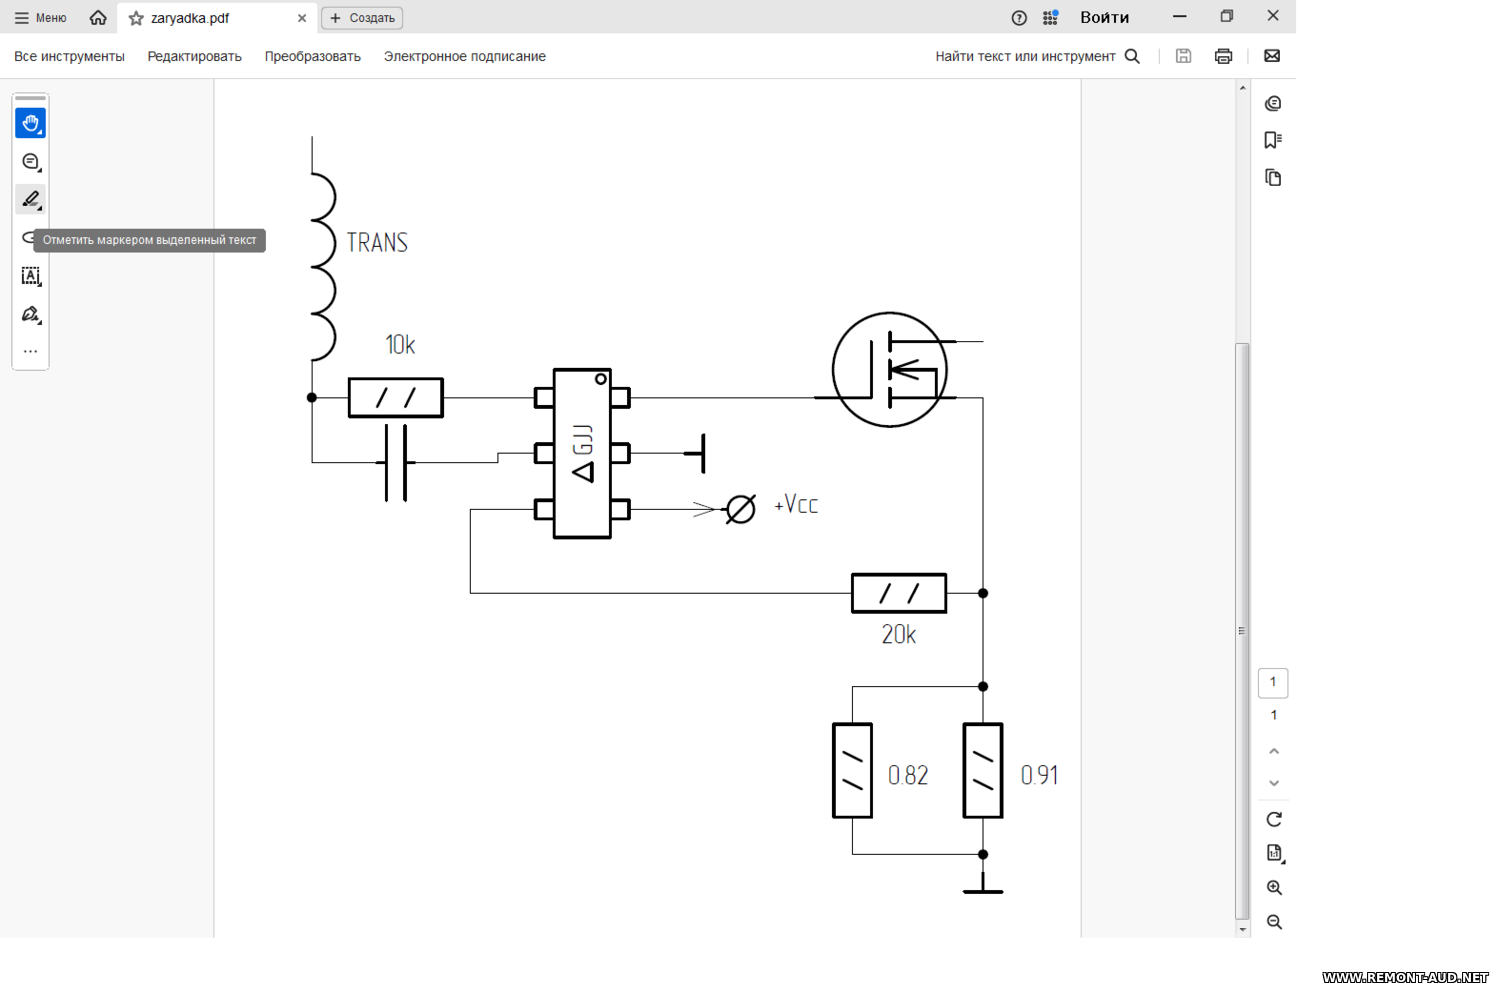The image size is (1500, 993).
Task: Open the Меню hamburger menu
Action: tap(40, 18)
